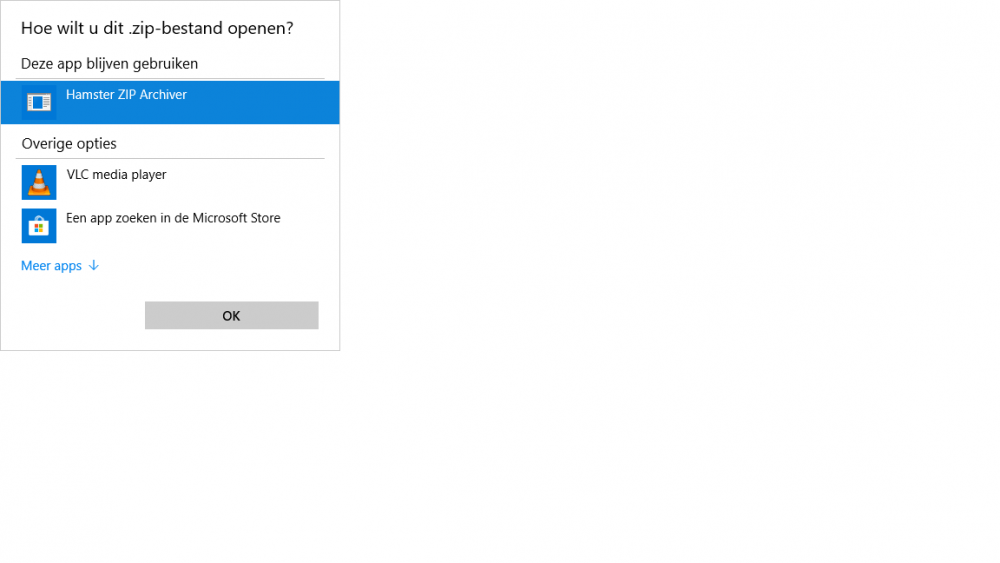This screenshot has width=1000, height=563.
Task: Click the divider line under 'Overige opties'
Action: point(170,158)
